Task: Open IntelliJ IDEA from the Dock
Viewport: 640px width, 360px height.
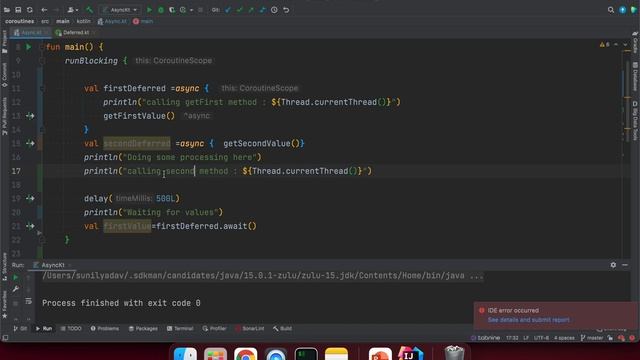Action: [410, 353]
